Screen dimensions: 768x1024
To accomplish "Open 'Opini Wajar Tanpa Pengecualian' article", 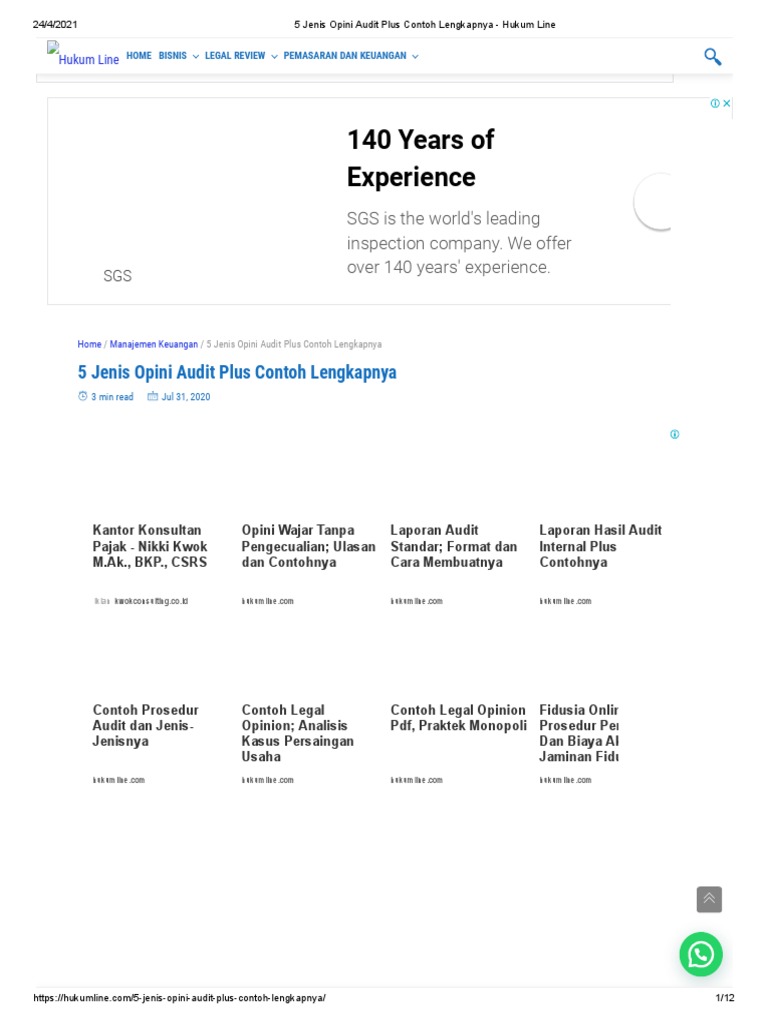I will [308, 546].
